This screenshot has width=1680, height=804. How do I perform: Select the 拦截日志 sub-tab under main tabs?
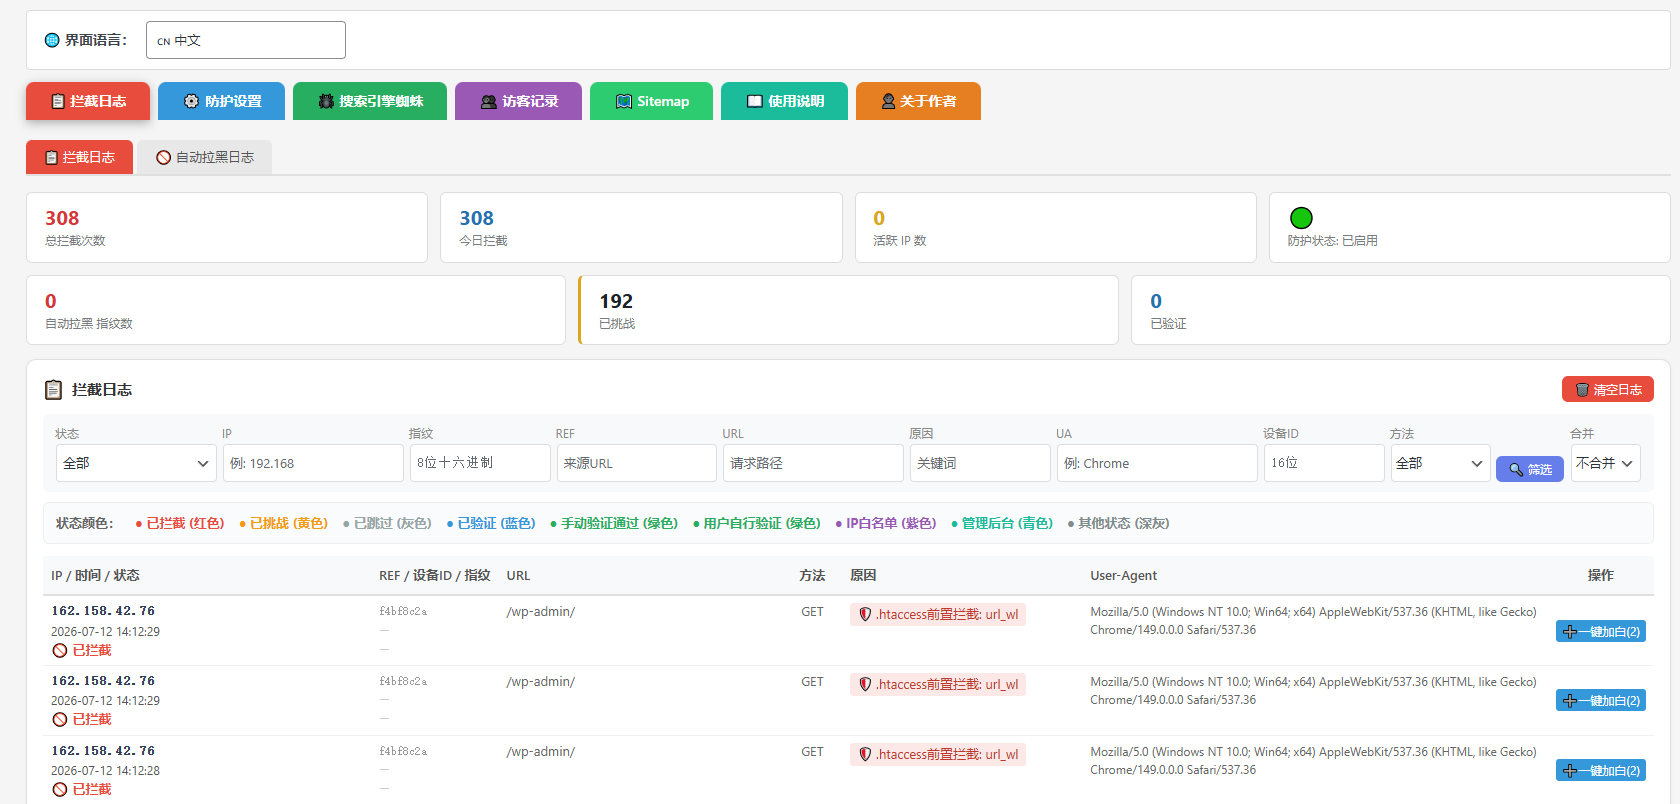click(79, 157)
